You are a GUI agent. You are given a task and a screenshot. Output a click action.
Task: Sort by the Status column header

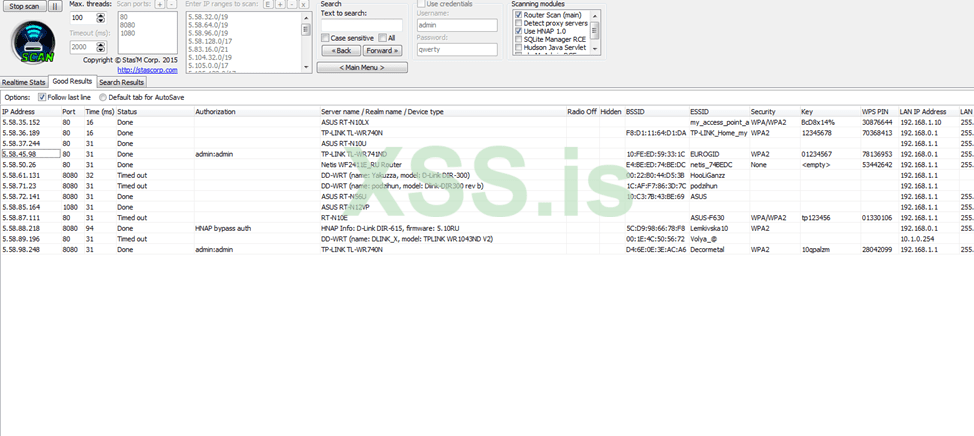click(x=155, y=112)
